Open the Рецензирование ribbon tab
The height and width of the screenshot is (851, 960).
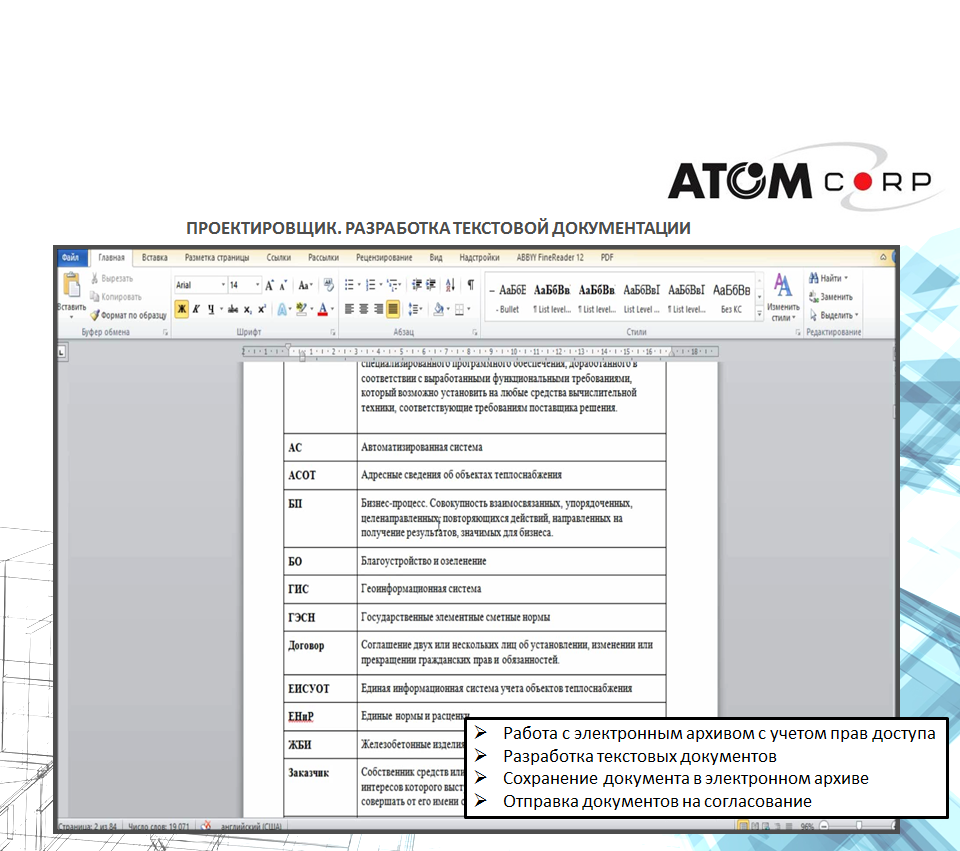(x=384, y=258)
